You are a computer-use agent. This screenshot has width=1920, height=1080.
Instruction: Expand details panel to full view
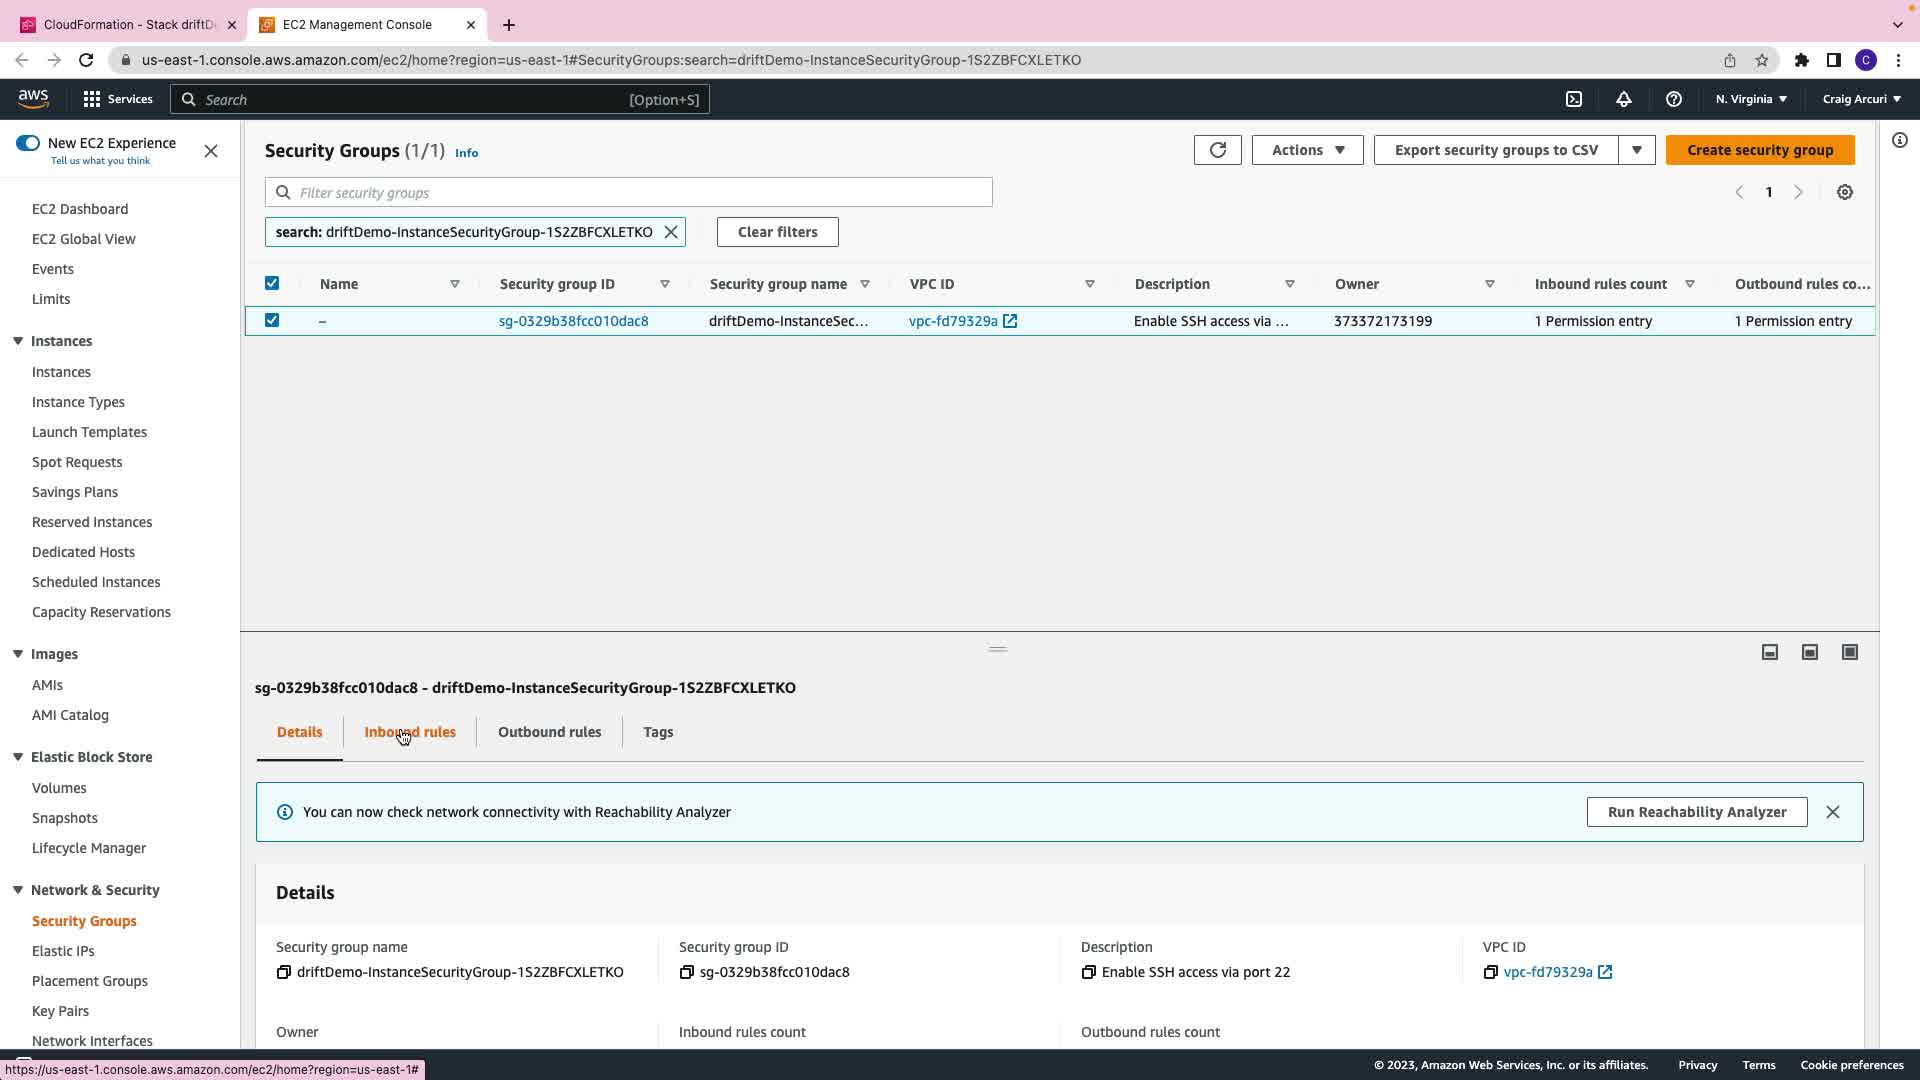click(x=1849, y=652)
